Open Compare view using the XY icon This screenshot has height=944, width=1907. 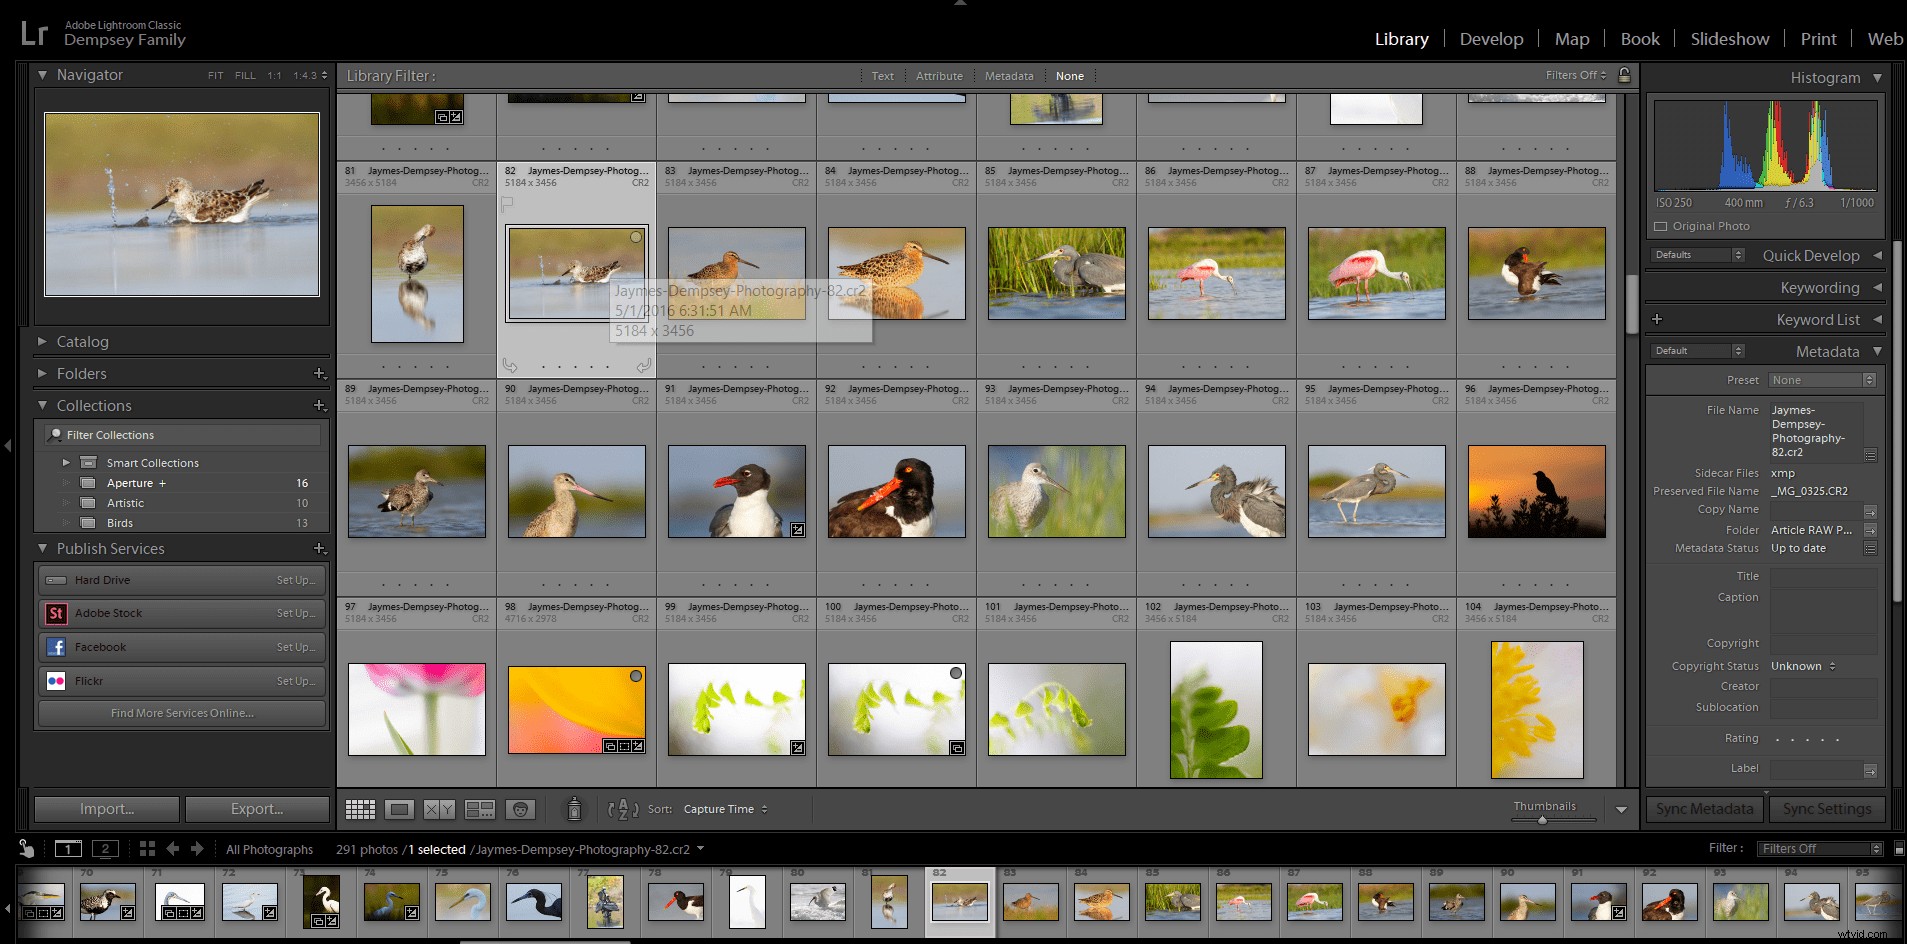pos(440,809)
